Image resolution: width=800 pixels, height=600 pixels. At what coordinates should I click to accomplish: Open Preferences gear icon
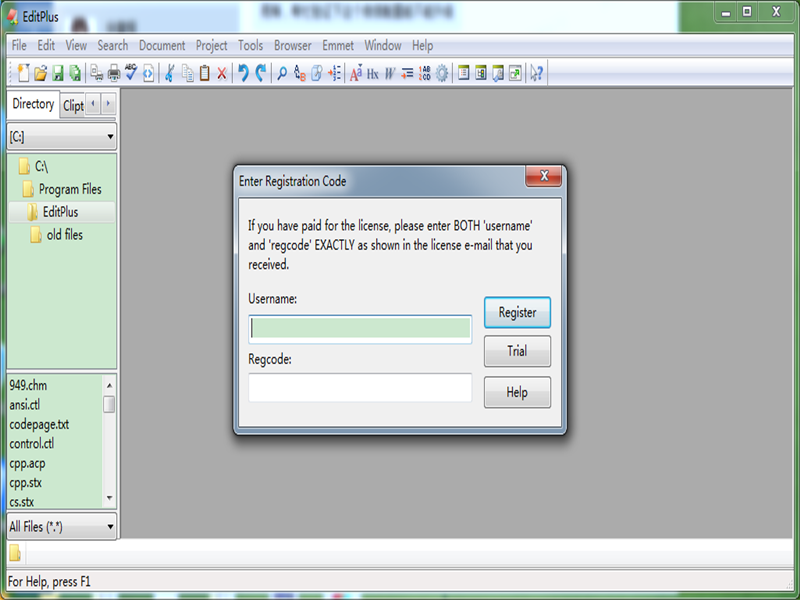[x=442, y=73]
